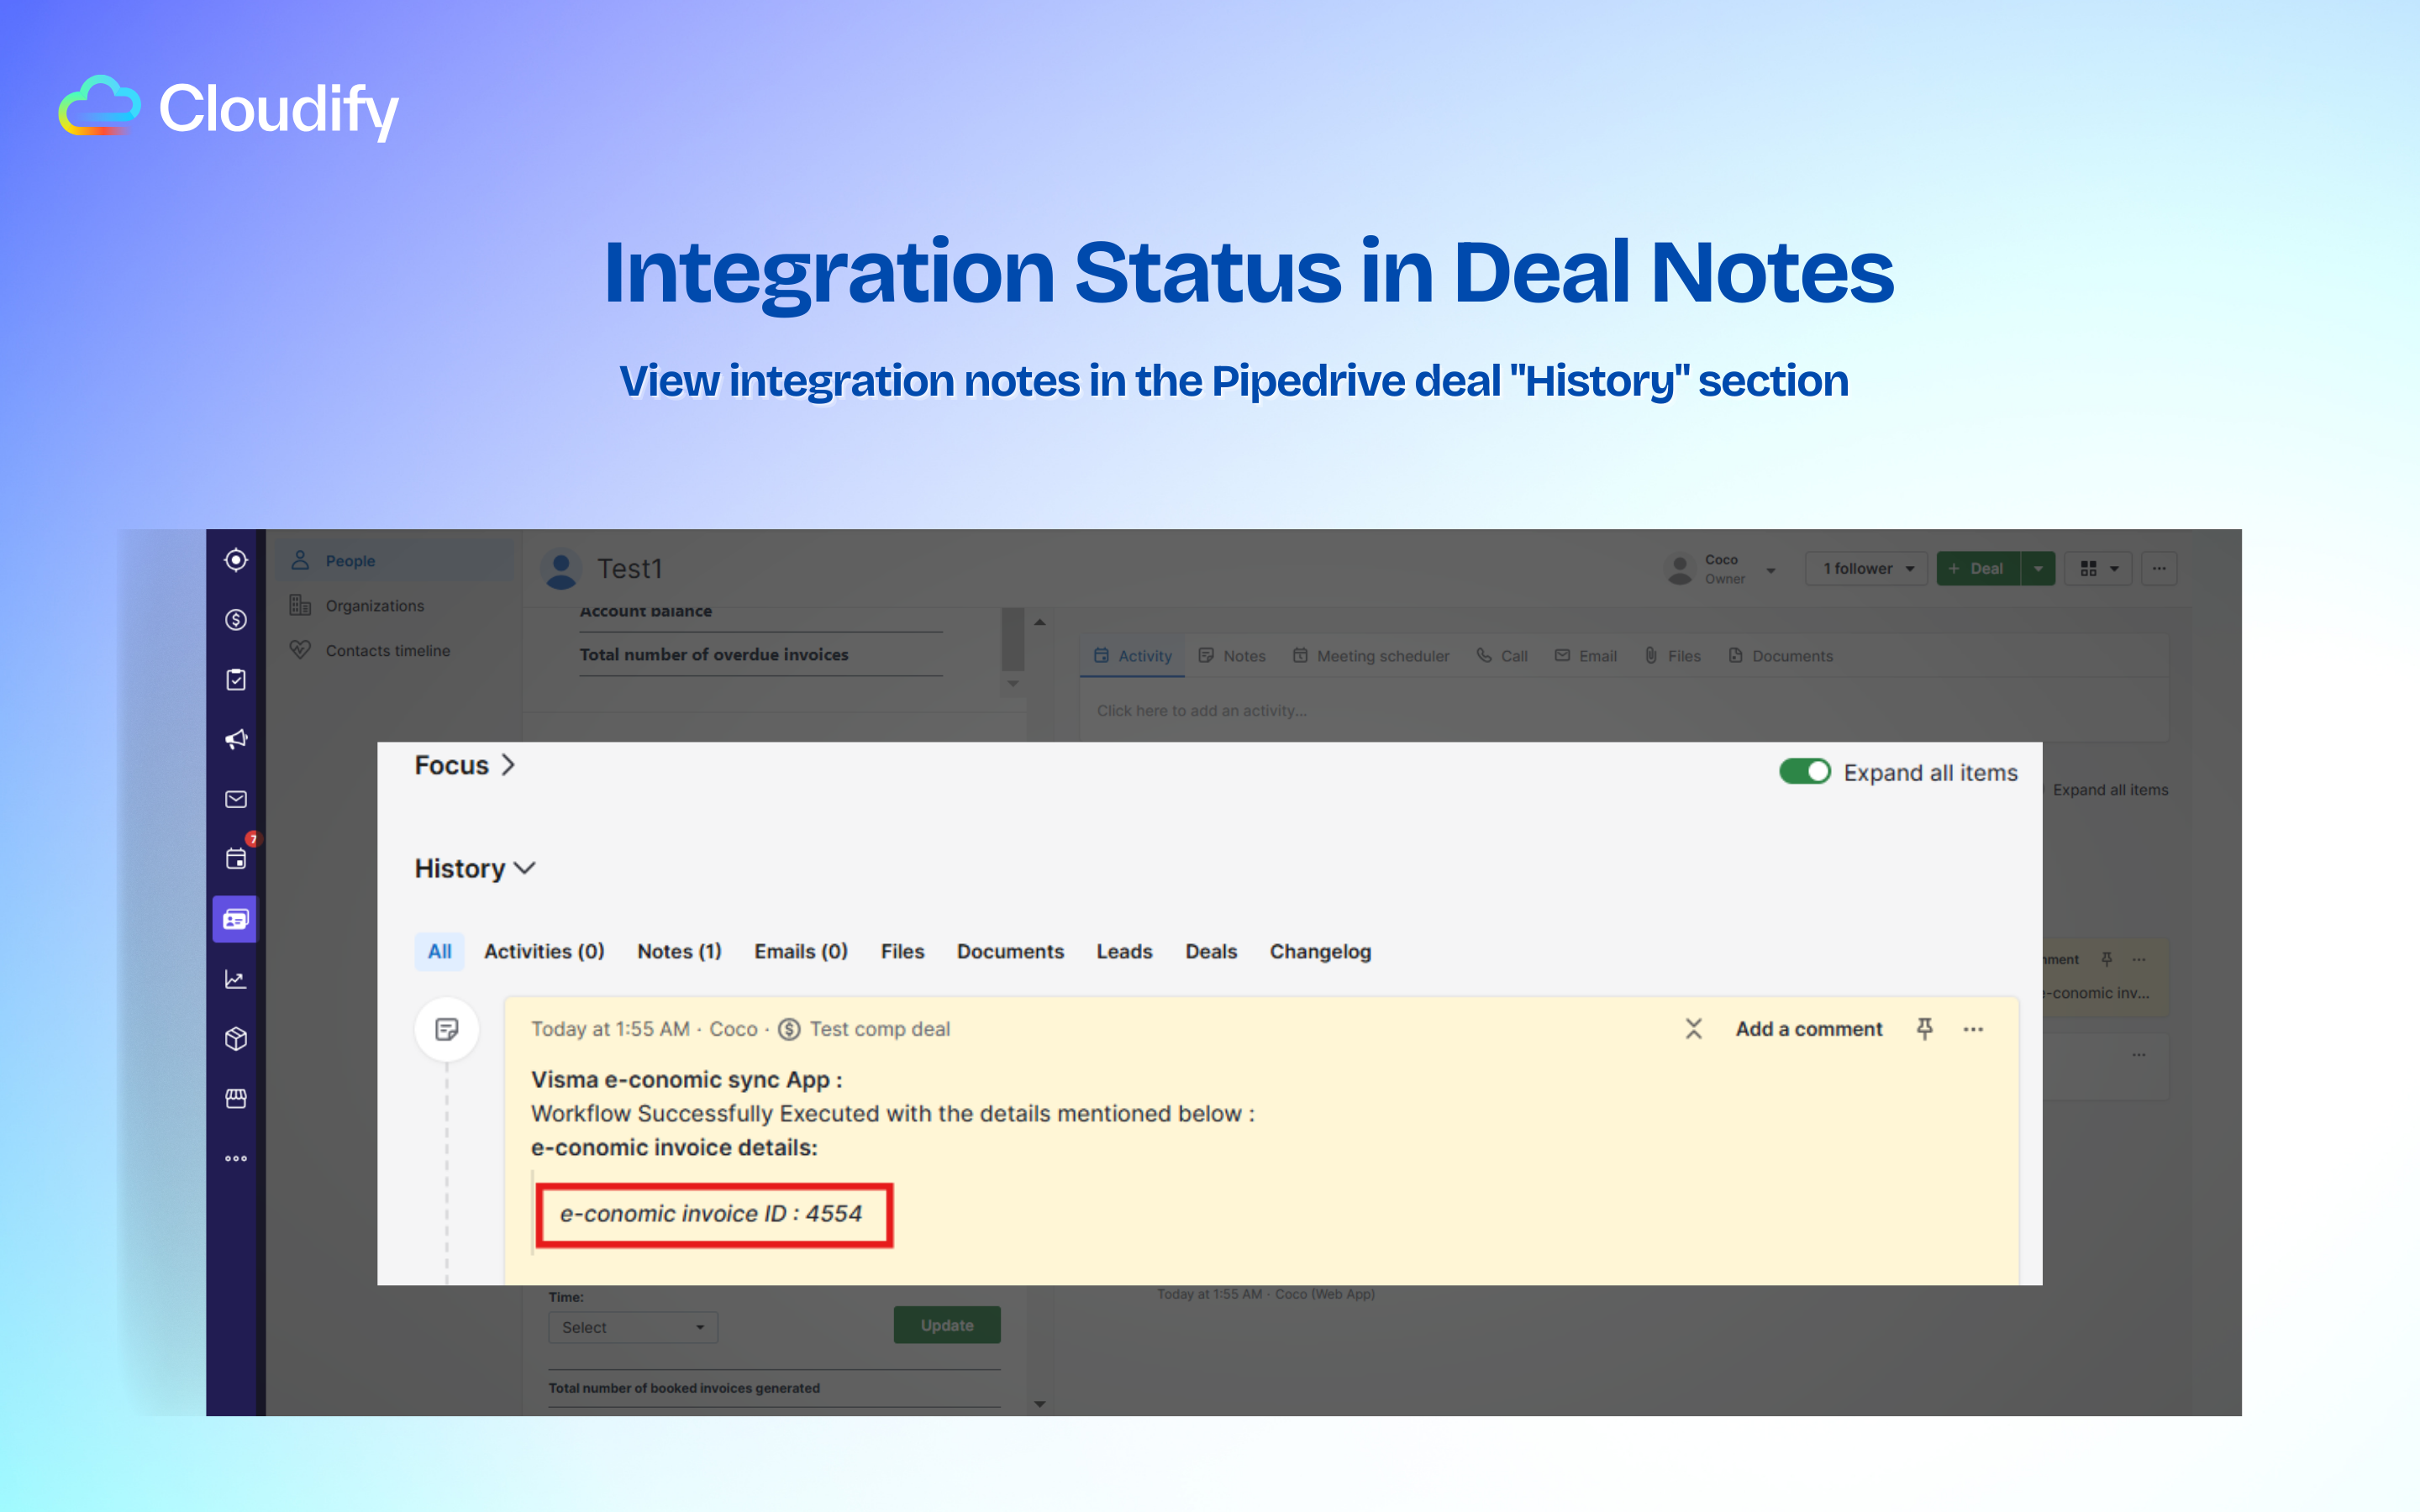Switch to Emails (0) tab
The image size is (2420, 1512).
point(801,951)
